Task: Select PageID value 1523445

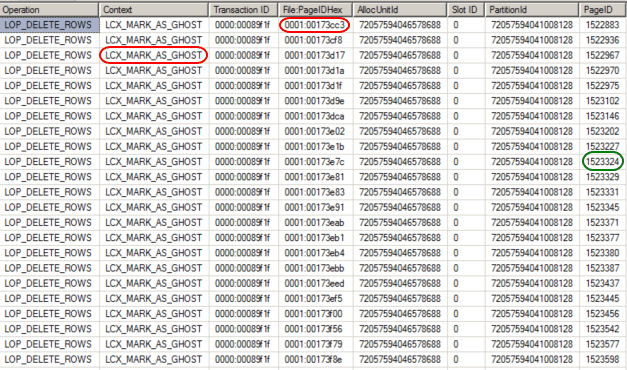Action: click(x=603, y=298)
